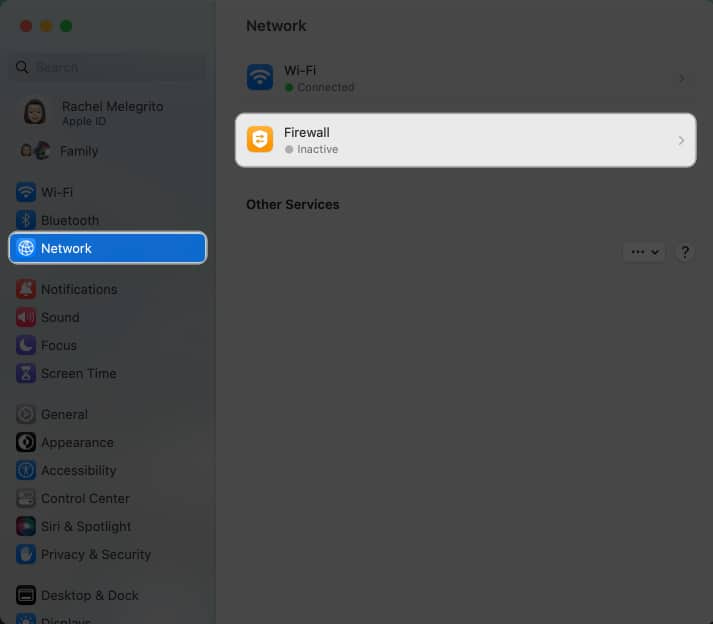Viewport: 713px width, 624px height.
Task: Click the Notifications sidebar icon
Action: point(26,289)
